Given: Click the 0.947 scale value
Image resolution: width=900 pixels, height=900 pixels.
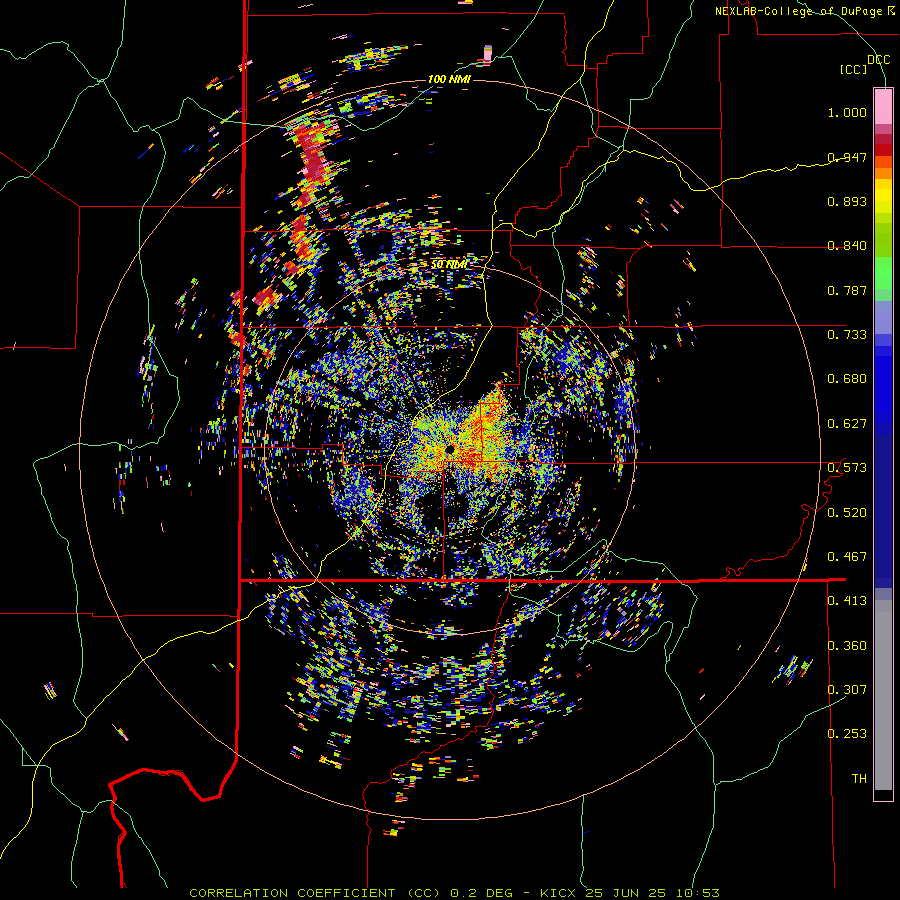Looking at the screenshot, I should pyautogui.click(x=847, y=157).
